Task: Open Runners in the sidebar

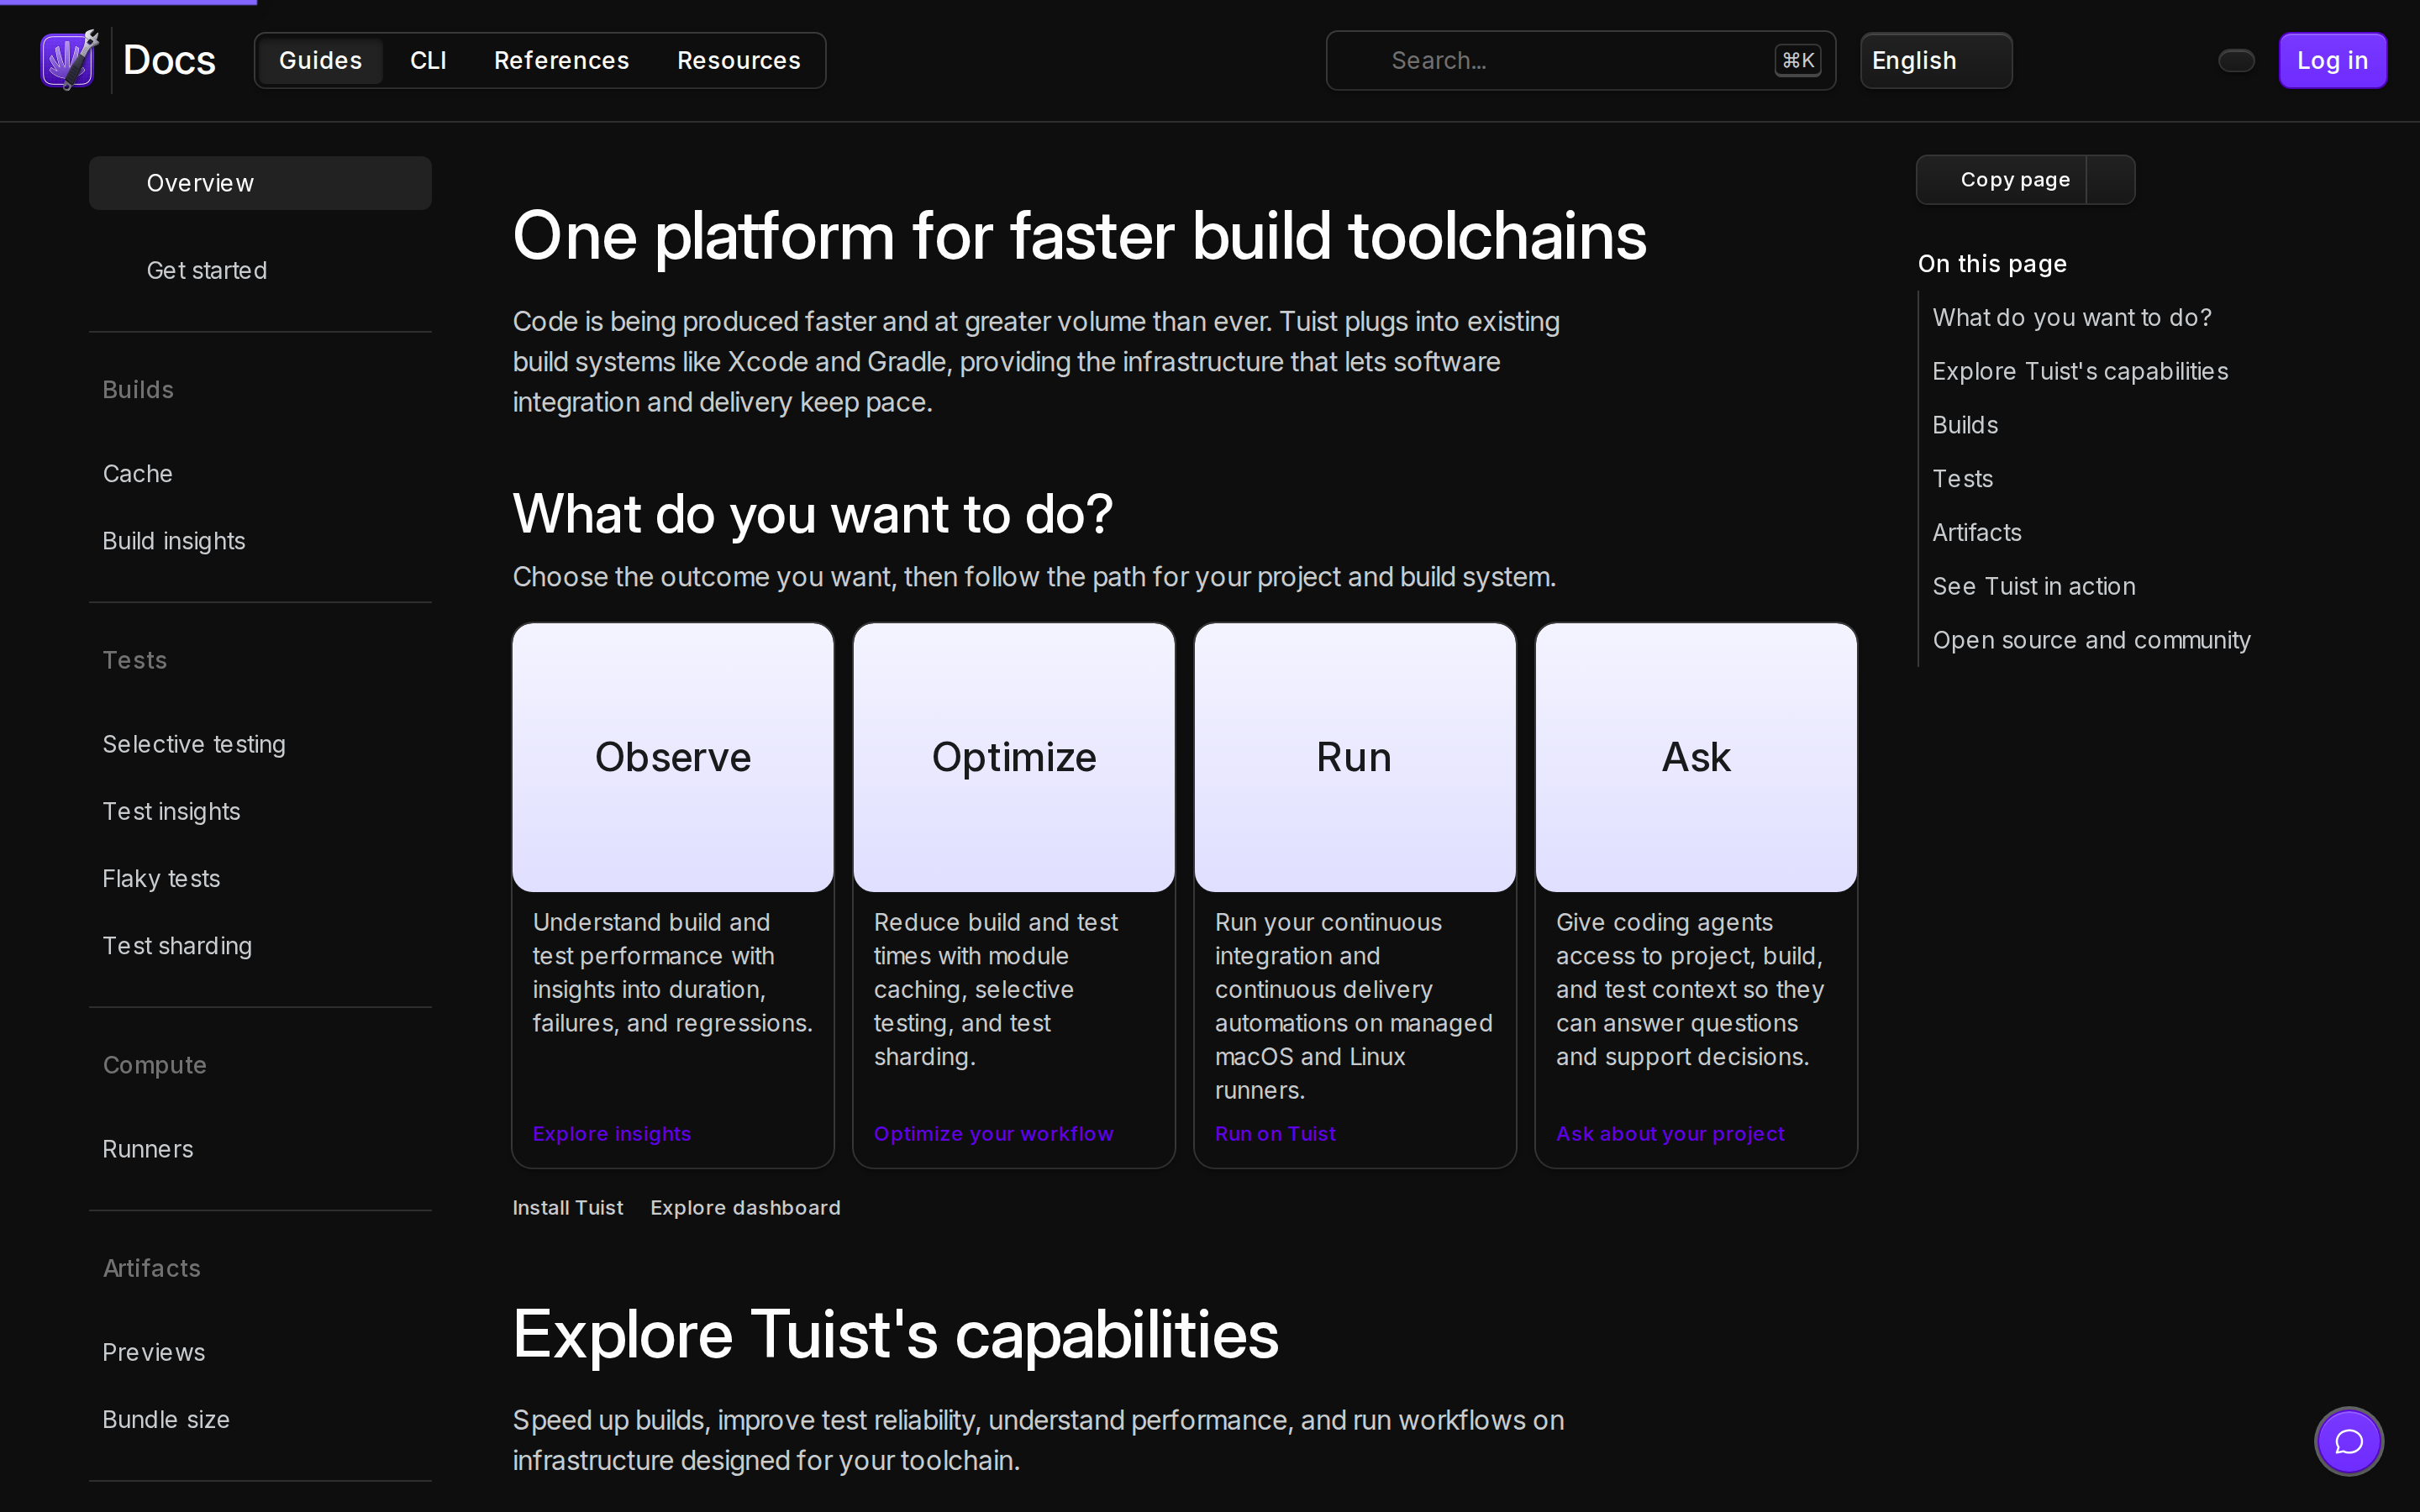Action: [x=148, y=1149]
